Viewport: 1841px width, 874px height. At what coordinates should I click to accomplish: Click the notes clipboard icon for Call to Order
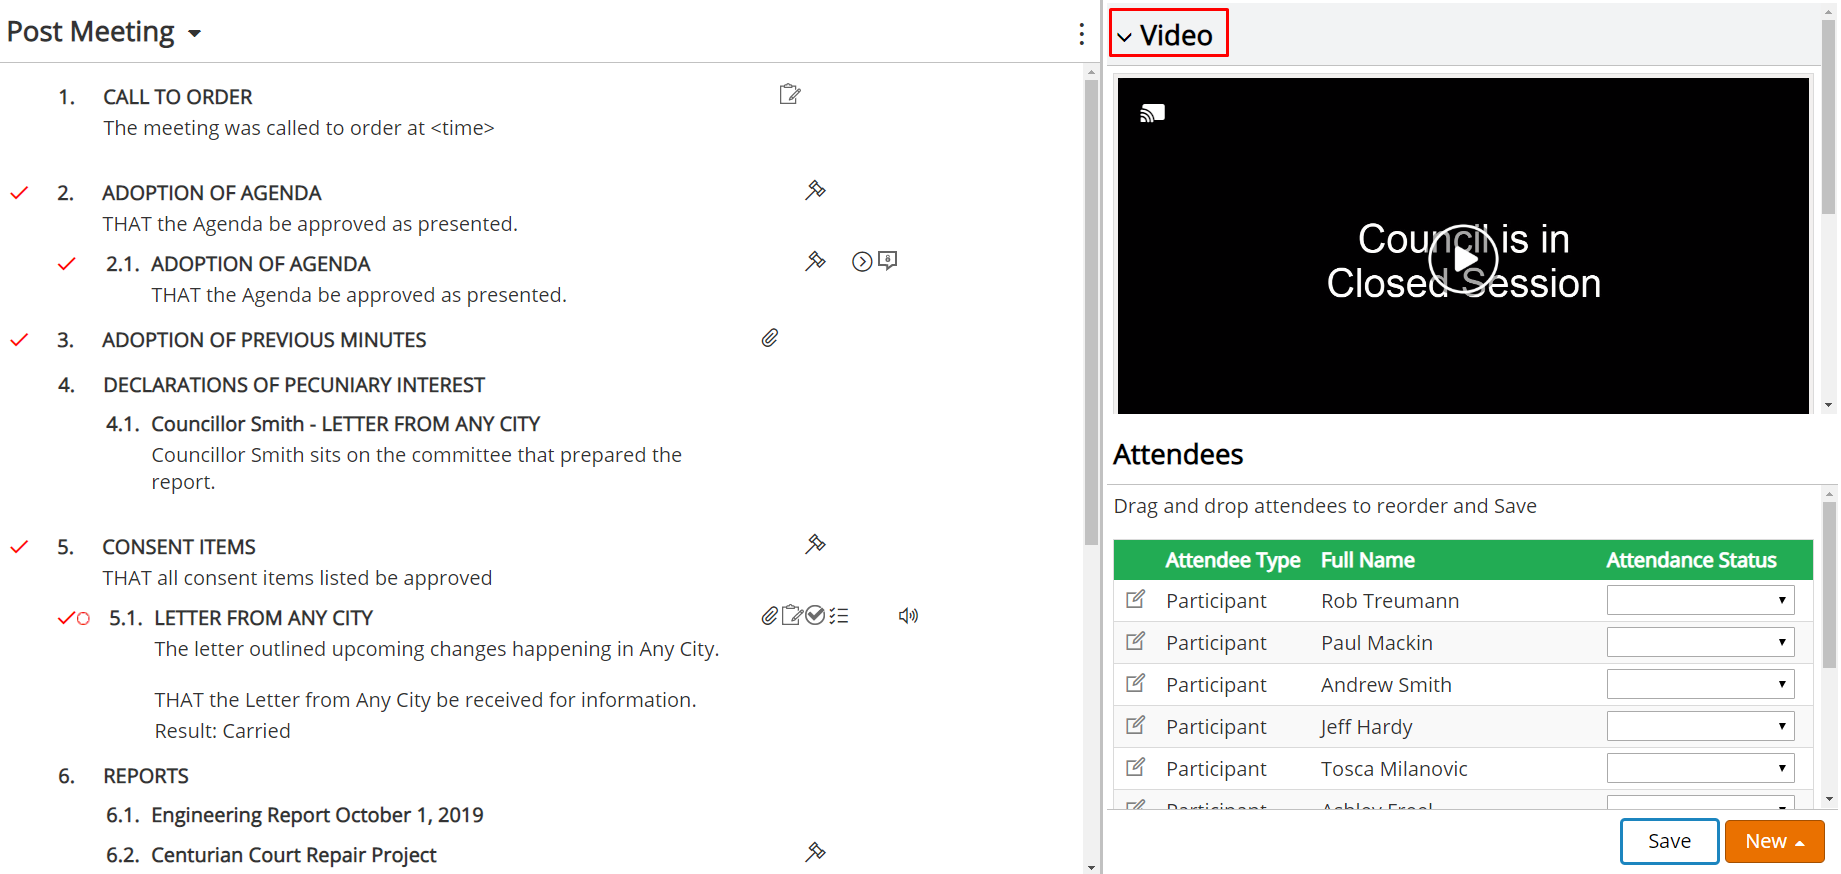coord(790,94)
